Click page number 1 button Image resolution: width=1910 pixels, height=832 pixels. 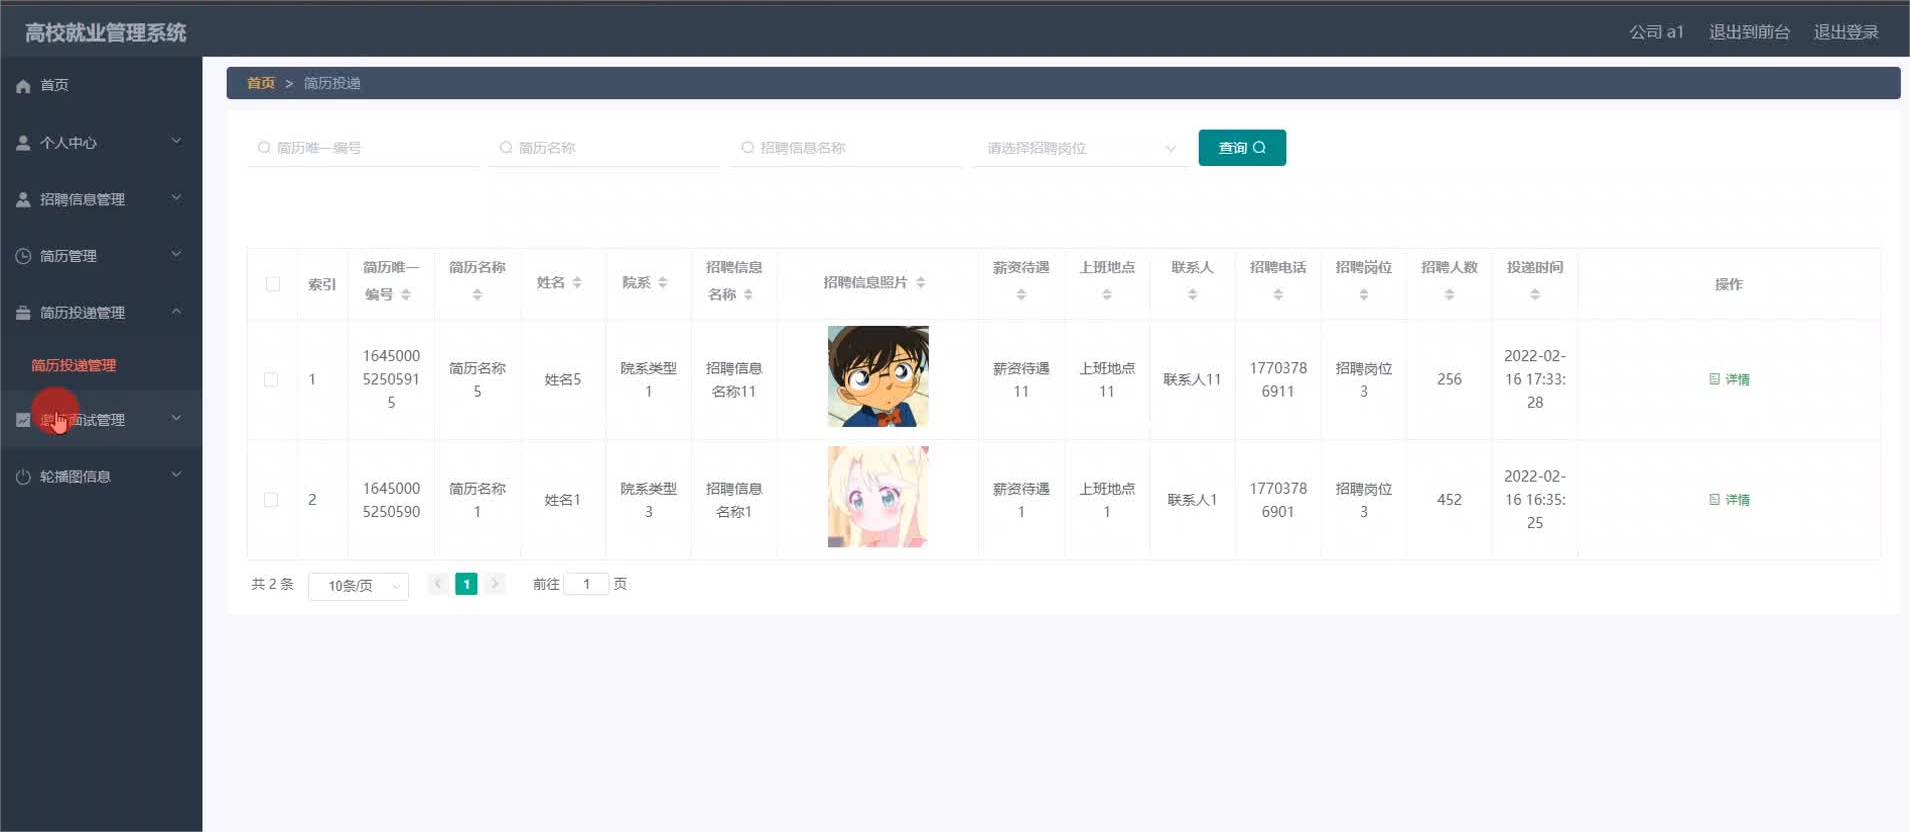pyautogui.click(x=466, y=584)
